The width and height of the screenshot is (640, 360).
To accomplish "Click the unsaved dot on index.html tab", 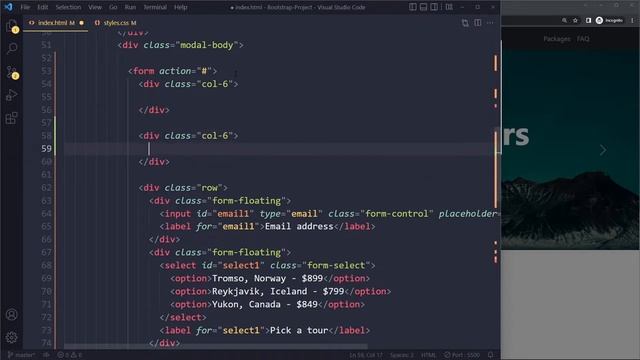I will (x=82, y=23).
